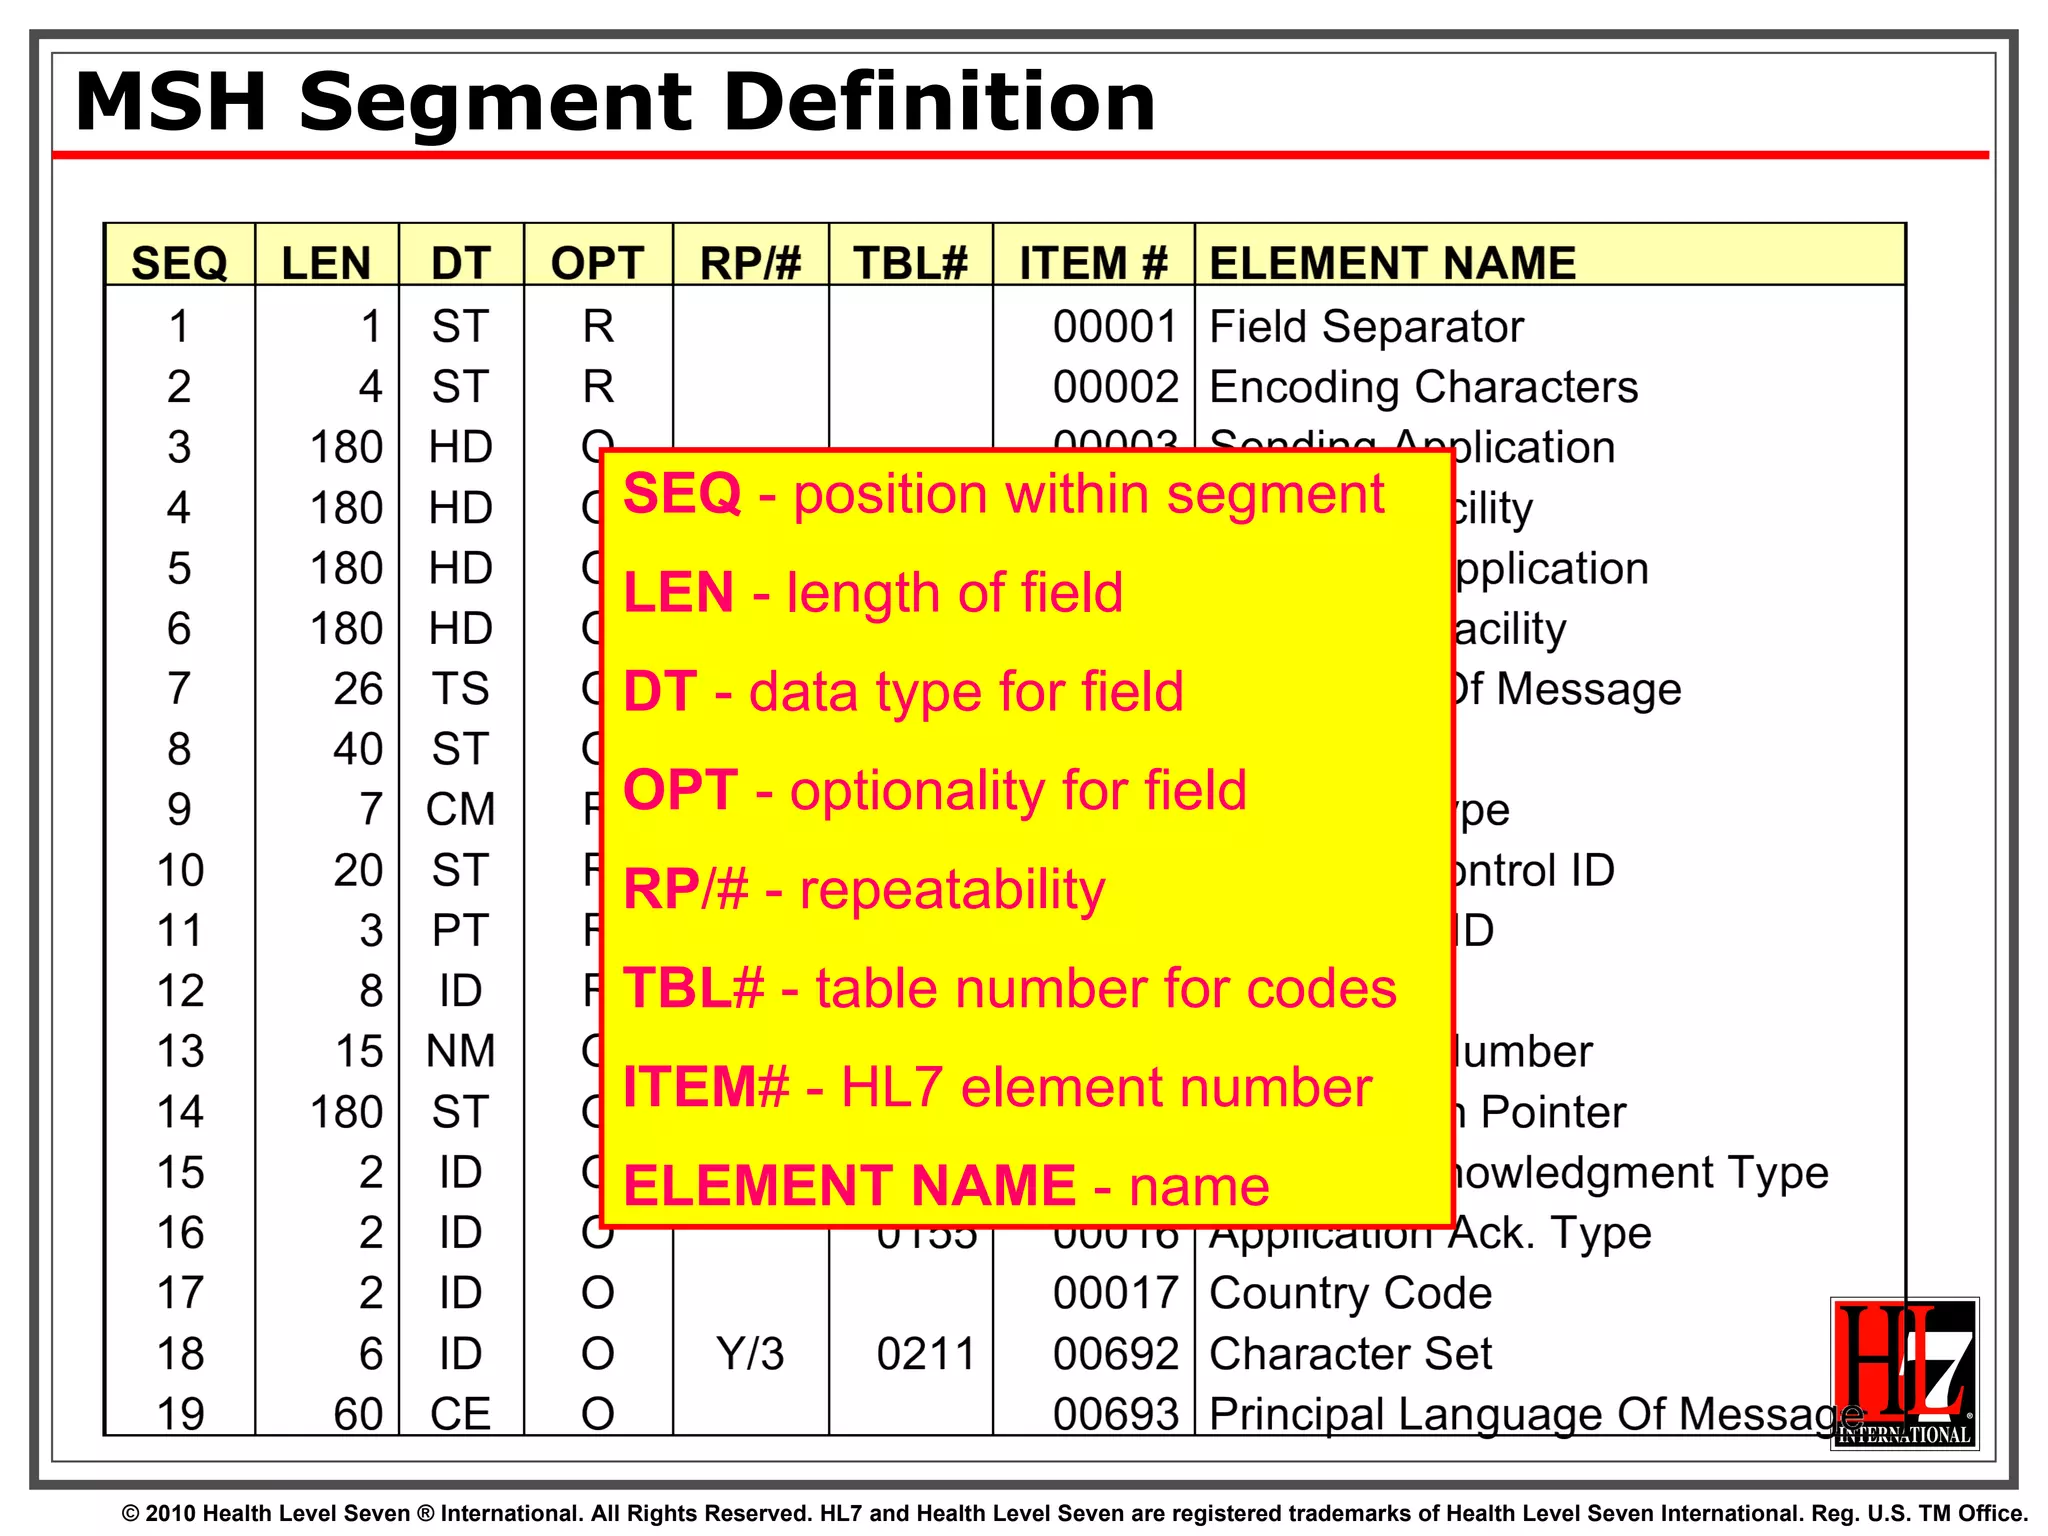Viewport: 2048px width, 1536px height.
Task: Click the 'RP/# - repeatability' line
Action: point(864,890)
